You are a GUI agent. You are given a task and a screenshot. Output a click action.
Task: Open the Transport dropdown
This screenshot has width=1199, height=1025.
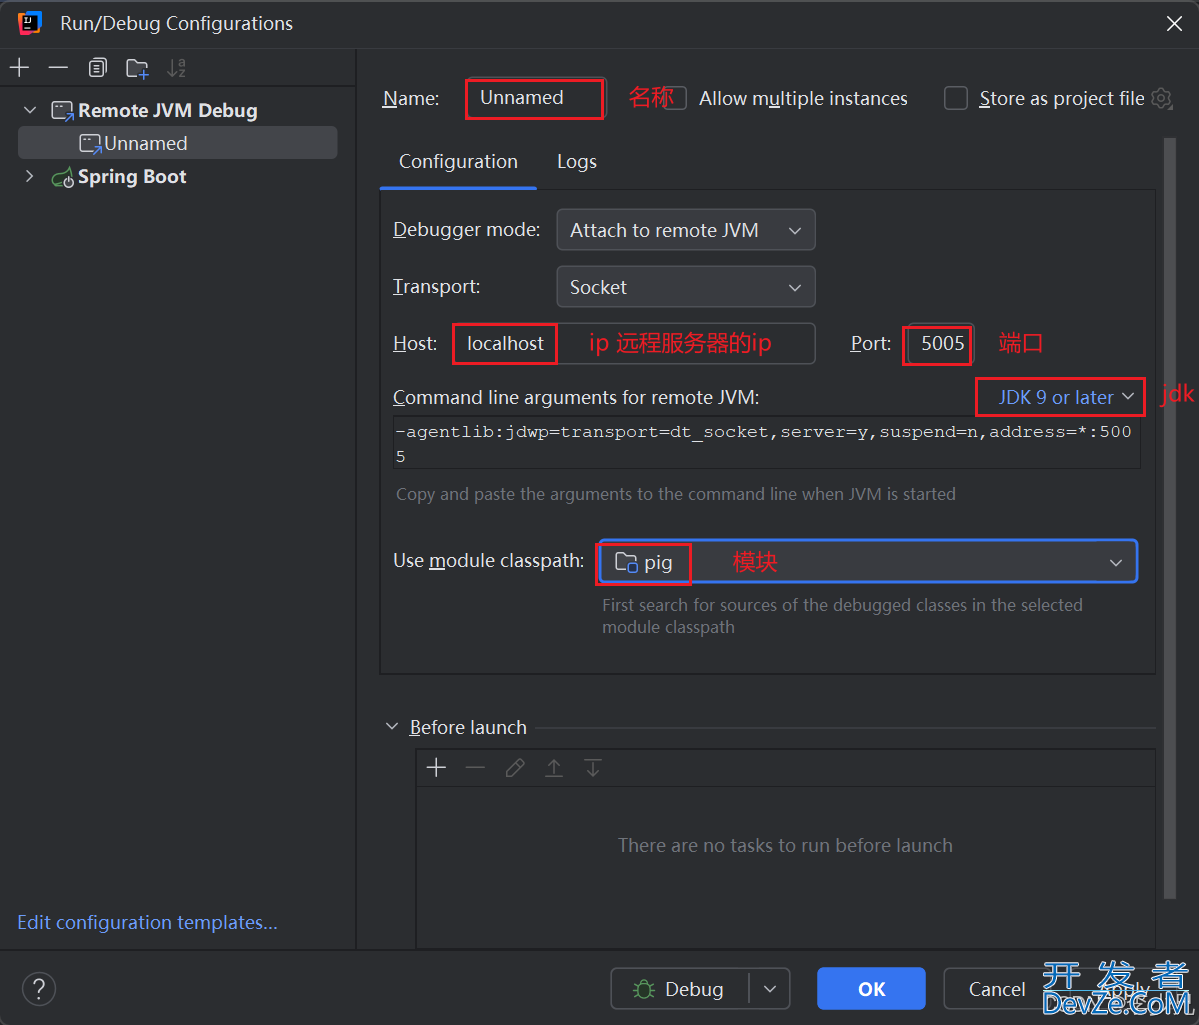pyautogui.click(x=685, y=286)
